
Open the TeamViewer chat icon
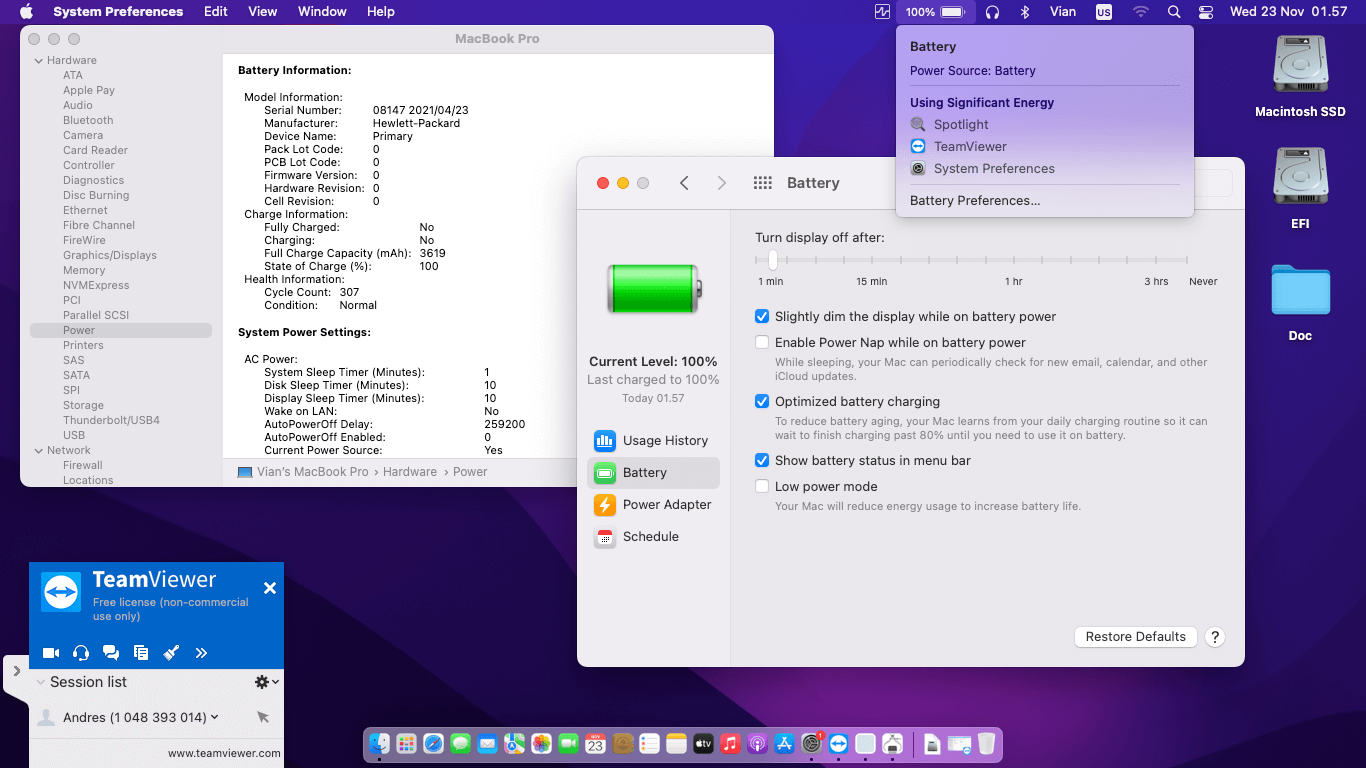pyautogui.click(x=111, y=653)
